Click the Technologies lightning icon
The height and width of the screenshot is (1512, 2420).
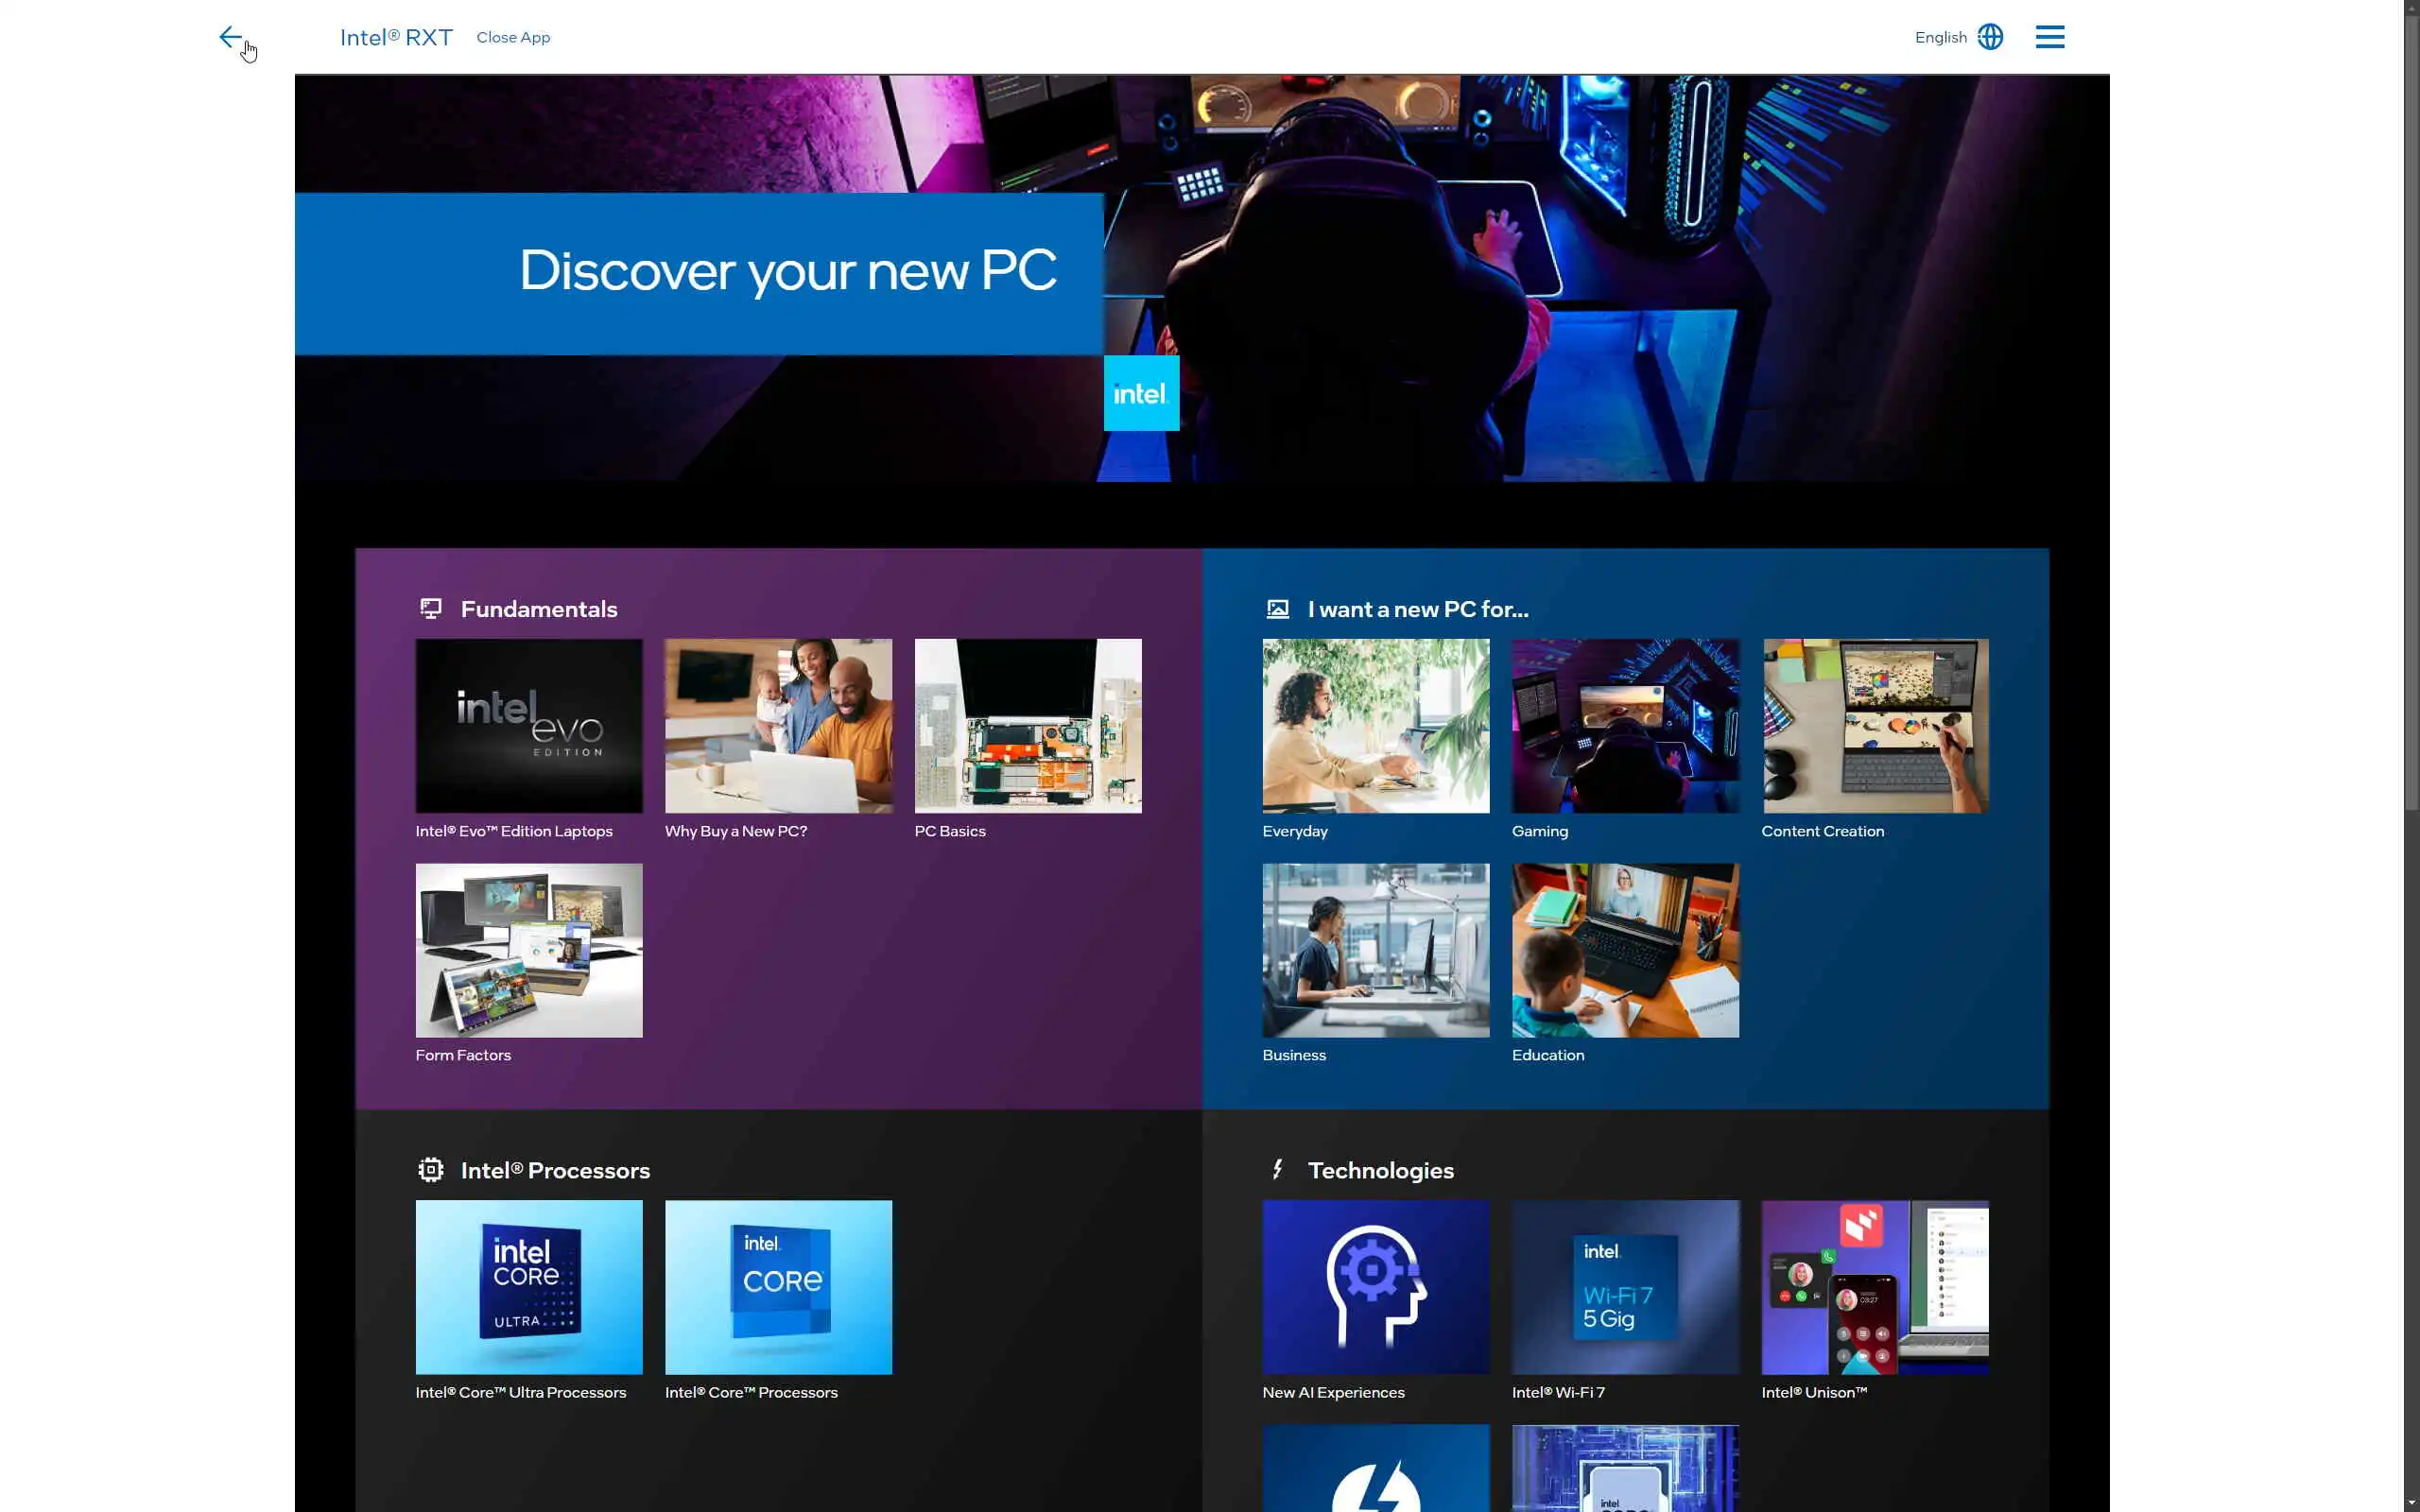coord(1277,1169)
